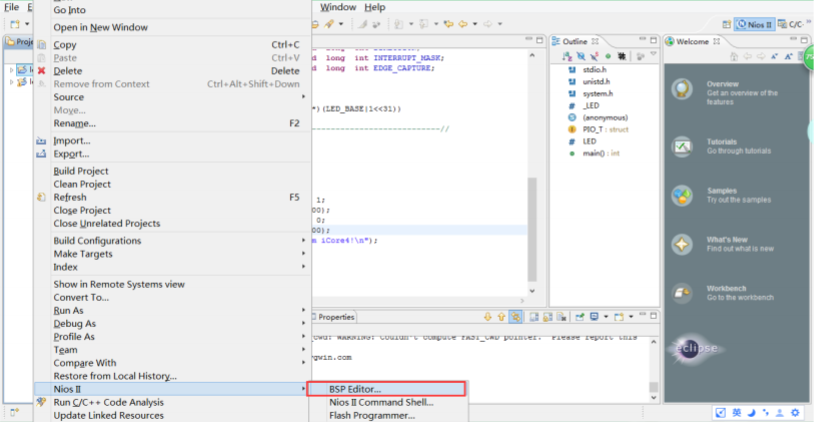Expand the first project tree node

(x=12, y=70)
